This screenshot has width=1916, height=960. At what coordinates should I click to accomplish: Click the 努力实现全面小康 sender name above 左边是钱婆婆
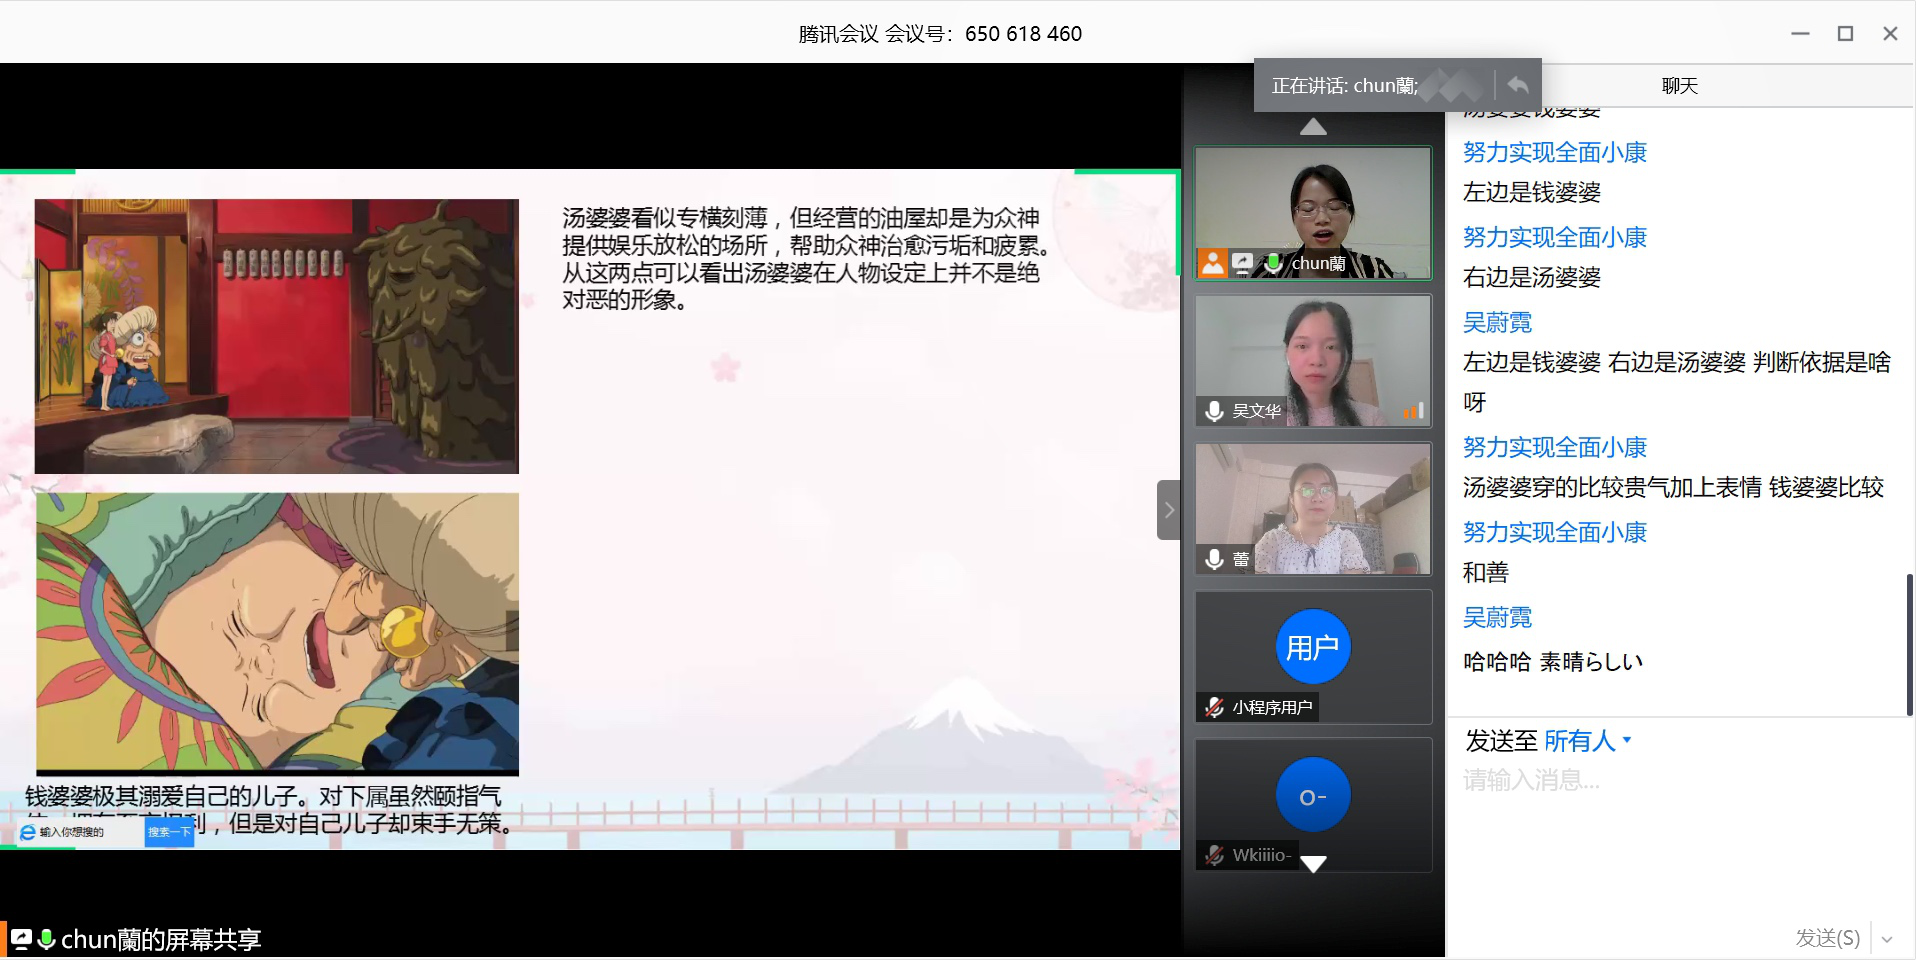coord(1555,152)
